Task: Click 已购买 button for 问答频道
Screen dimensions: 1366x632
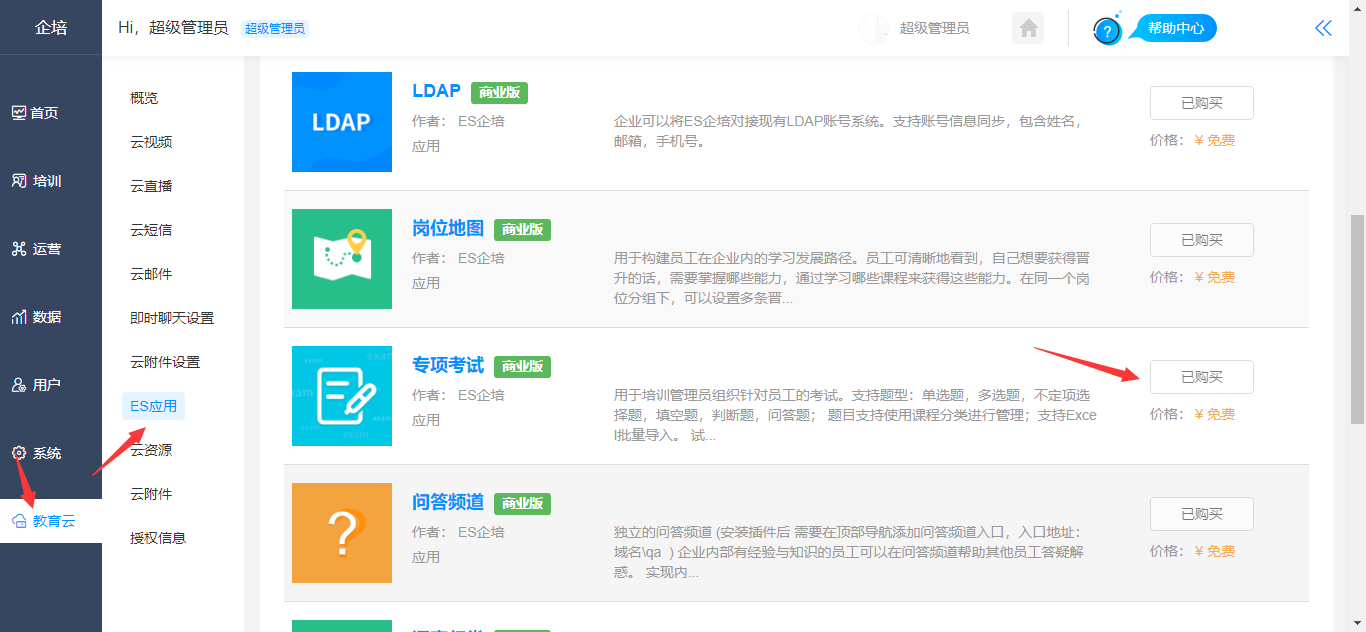Action: pyautogui.click(x=1201, y=514)
